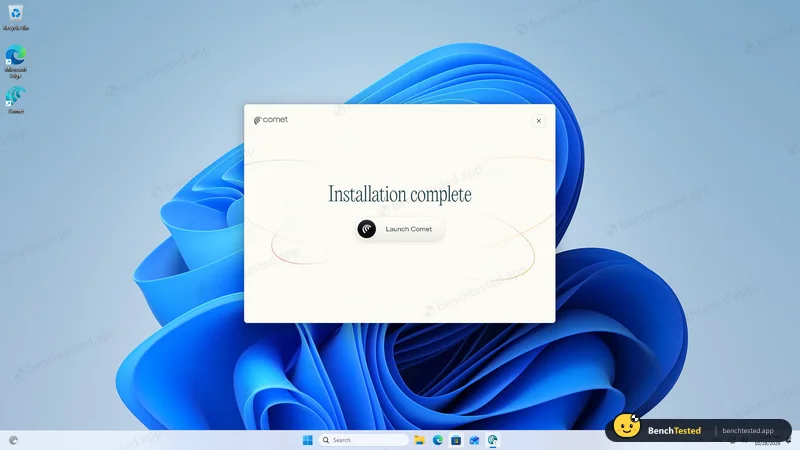Click the Installation complete heading
Viewport: 800px width, 450px height.
[399, 194]
